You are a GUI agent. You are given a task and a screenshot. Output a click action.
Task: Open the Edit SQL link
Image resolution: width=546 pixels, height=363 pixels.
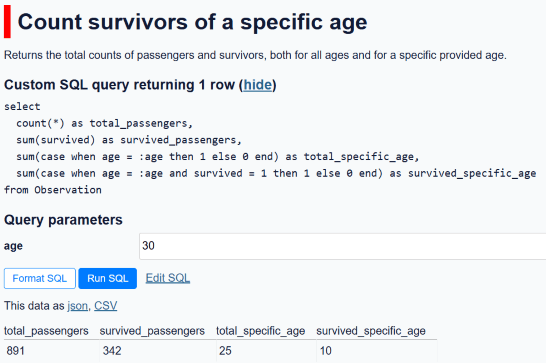click(x=168, y=278)
